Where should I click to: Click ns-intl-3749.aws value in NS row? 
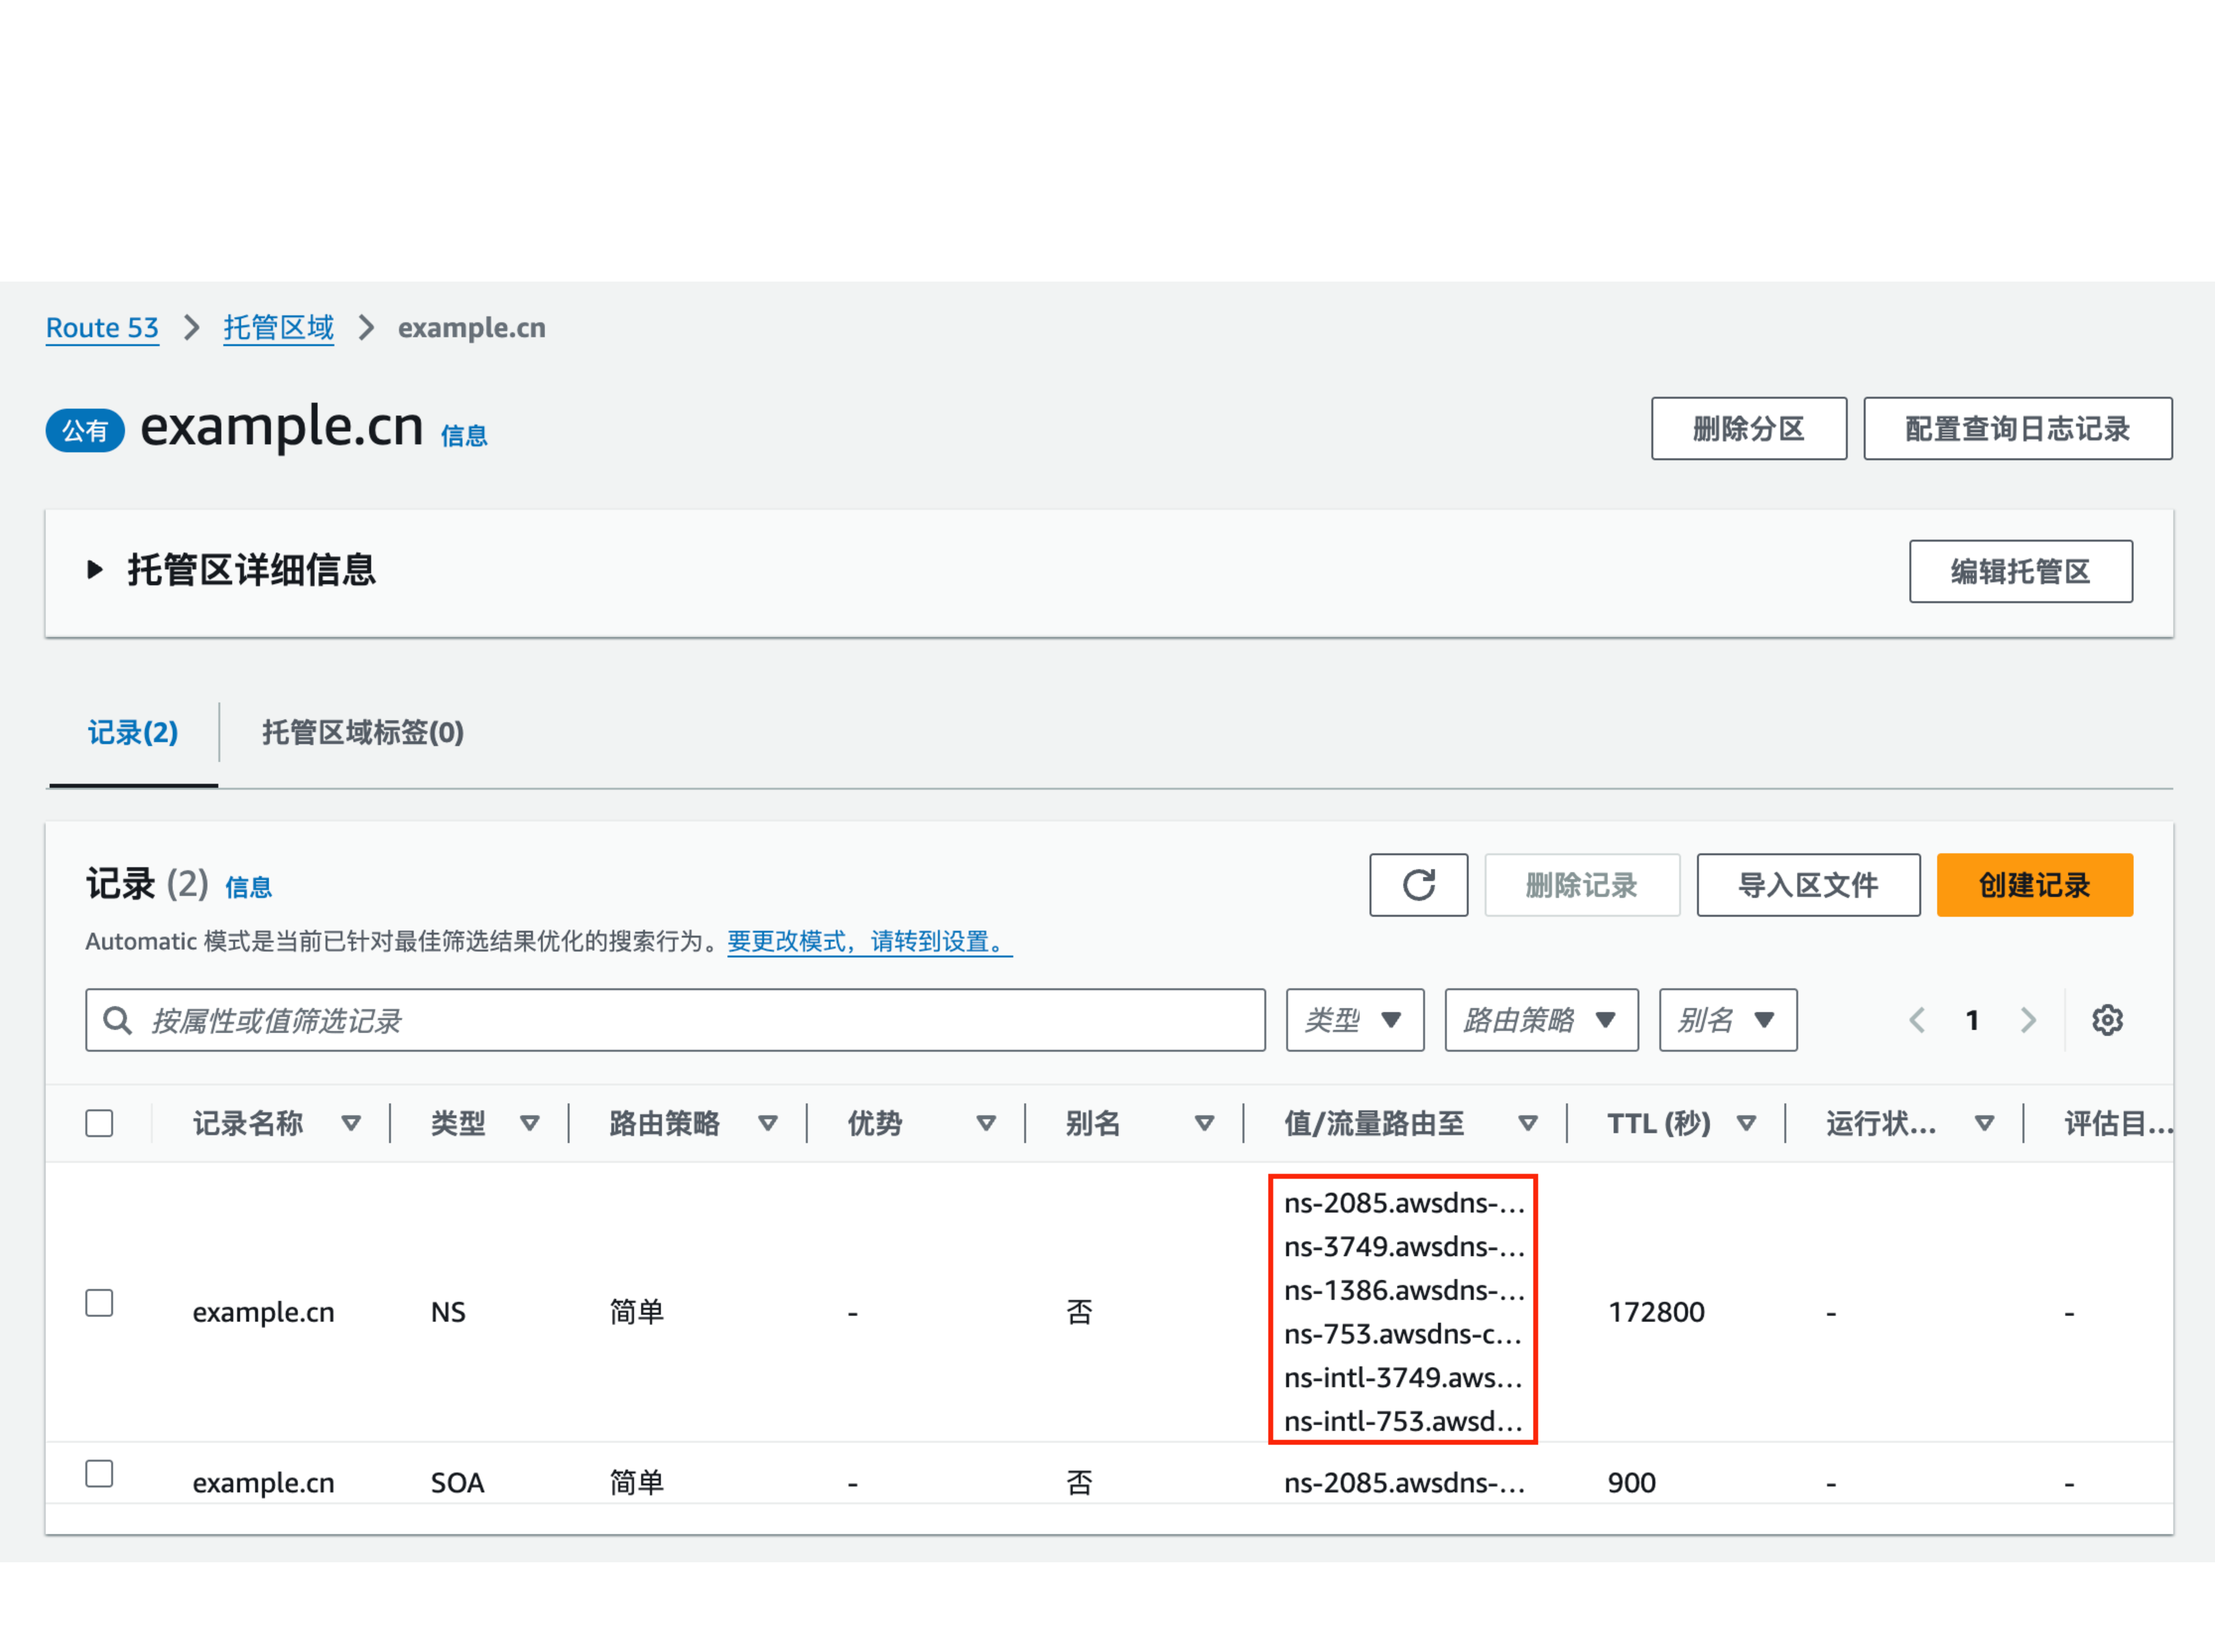(1403, 1377)
